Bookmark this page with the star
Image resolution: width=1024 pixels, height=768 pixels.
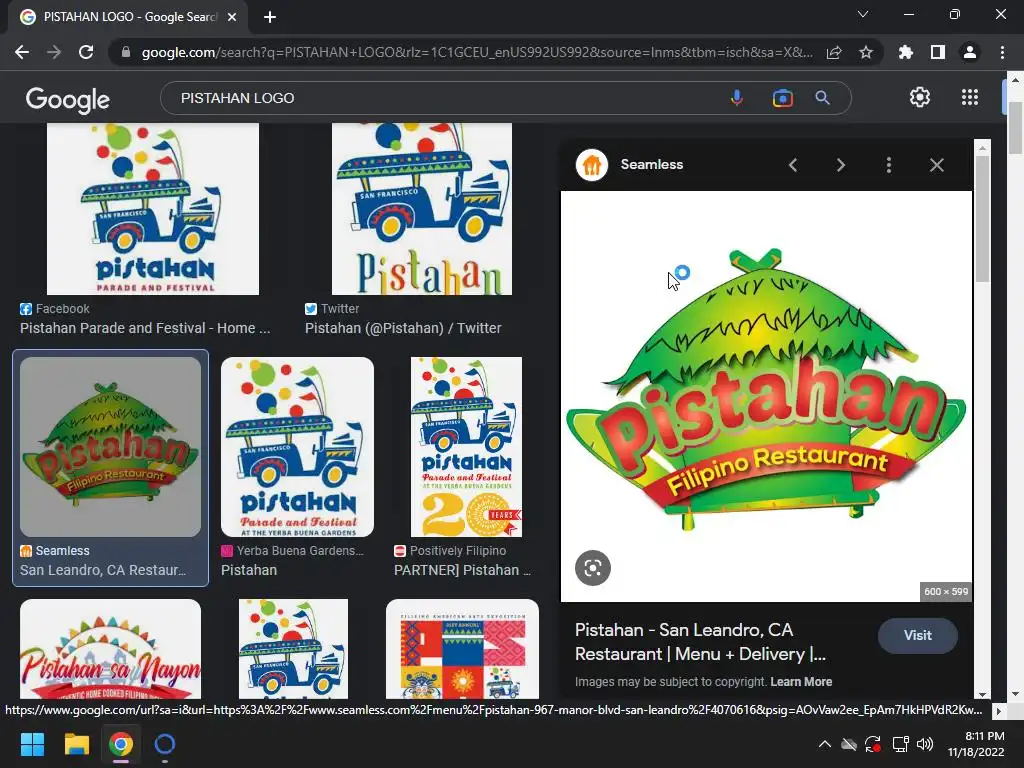(x=866, y=52)
